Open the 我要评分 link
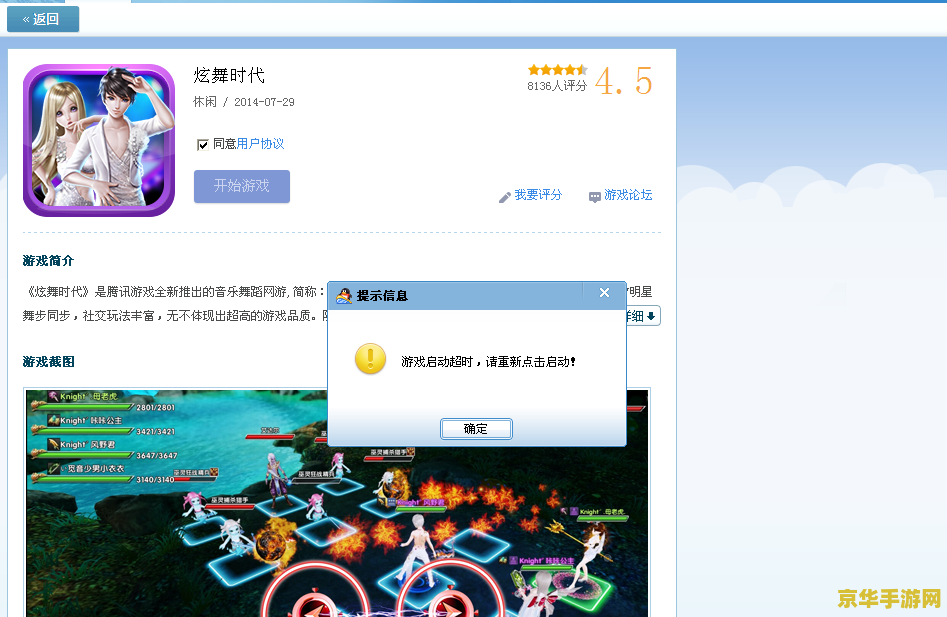947x617 pixels. 538,195
